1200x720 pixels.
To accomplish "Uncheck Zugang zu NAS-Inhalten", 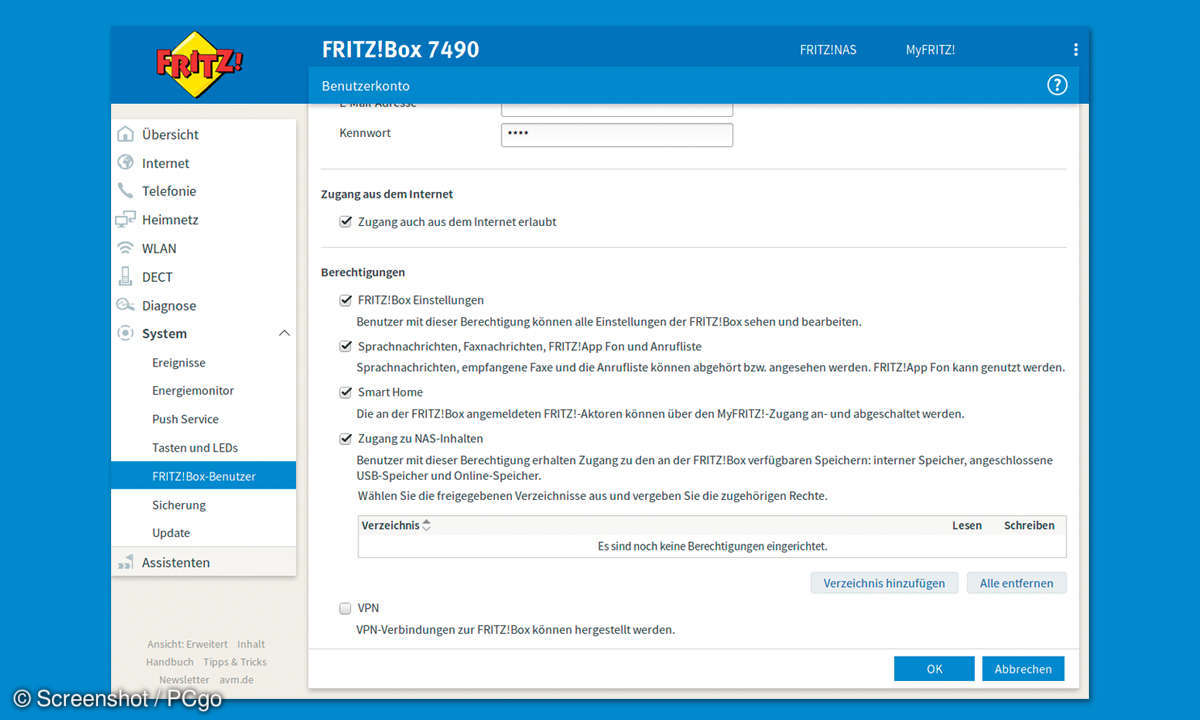I will [x=346, y=438].
